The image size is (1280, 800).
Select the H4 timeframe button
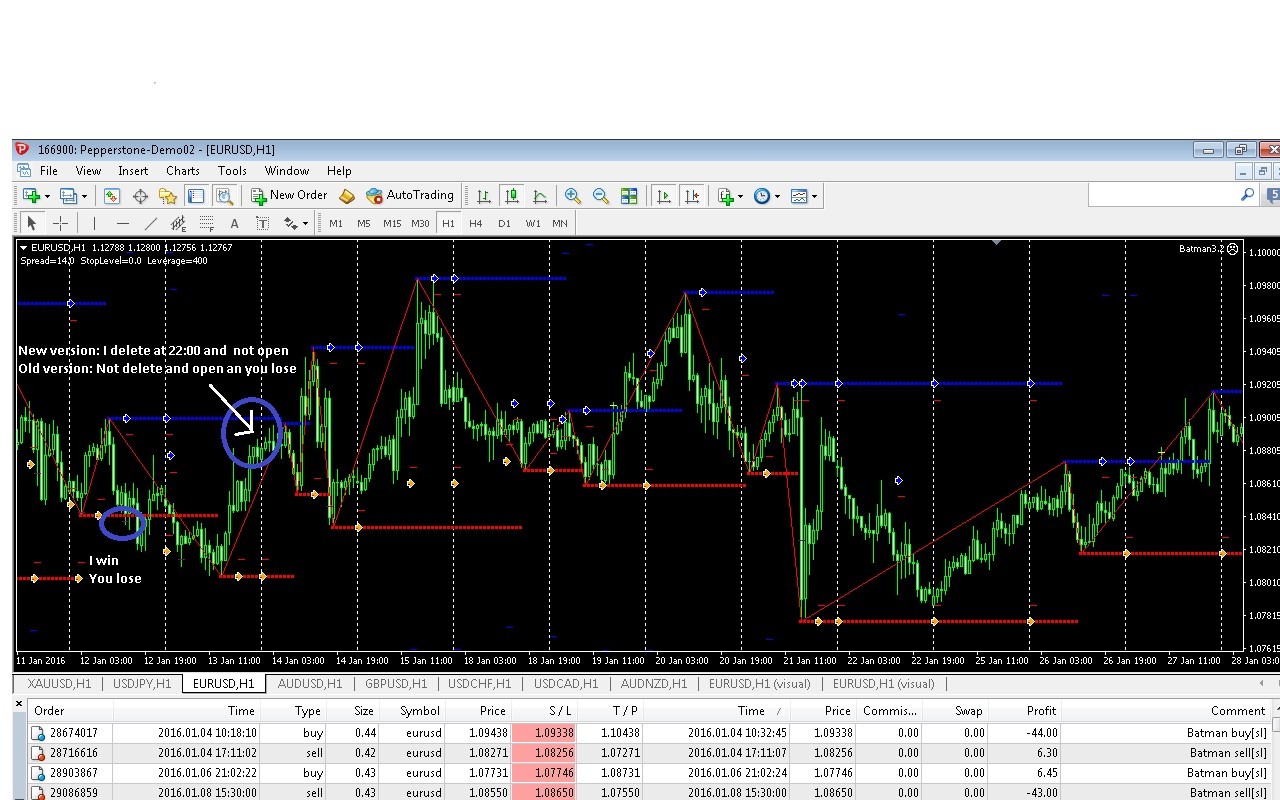click(476, 223)
